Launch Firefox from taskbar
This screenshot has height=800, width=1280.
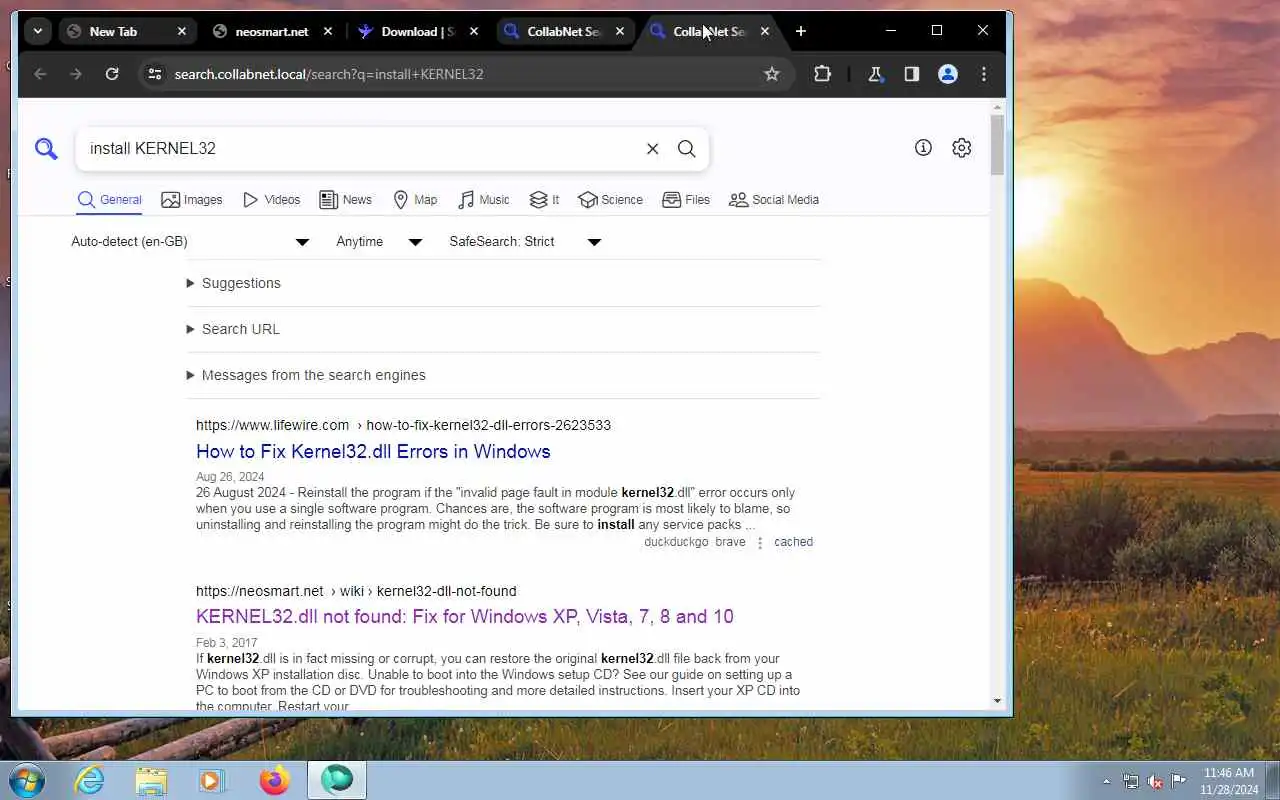[x=274, y=780]
